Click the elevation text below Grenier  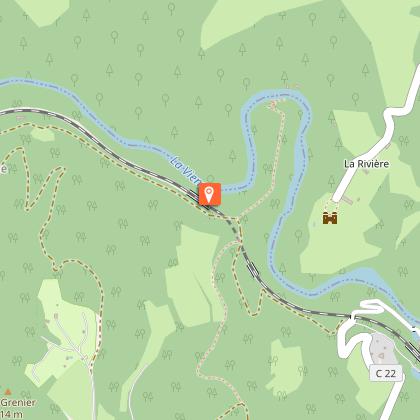coord(11,414)
